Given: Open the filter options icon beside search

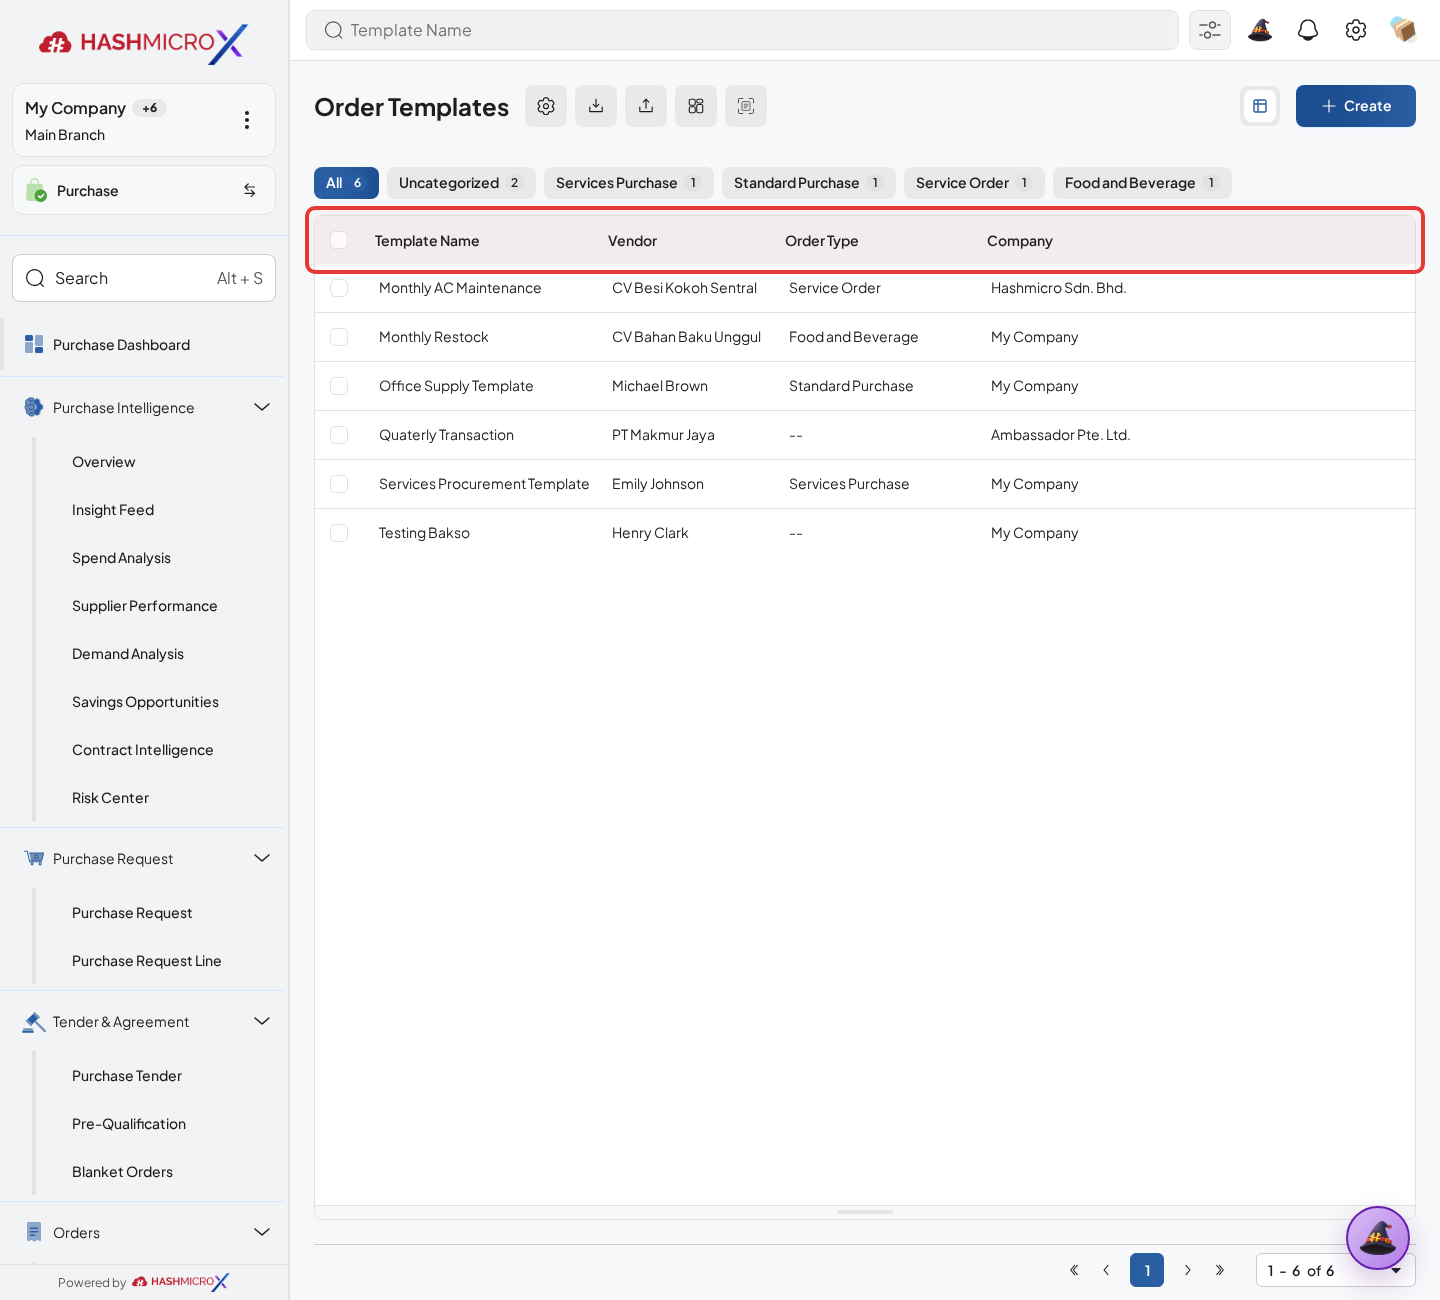Looking at the screenshot, I should click(x=1210, y=30).
